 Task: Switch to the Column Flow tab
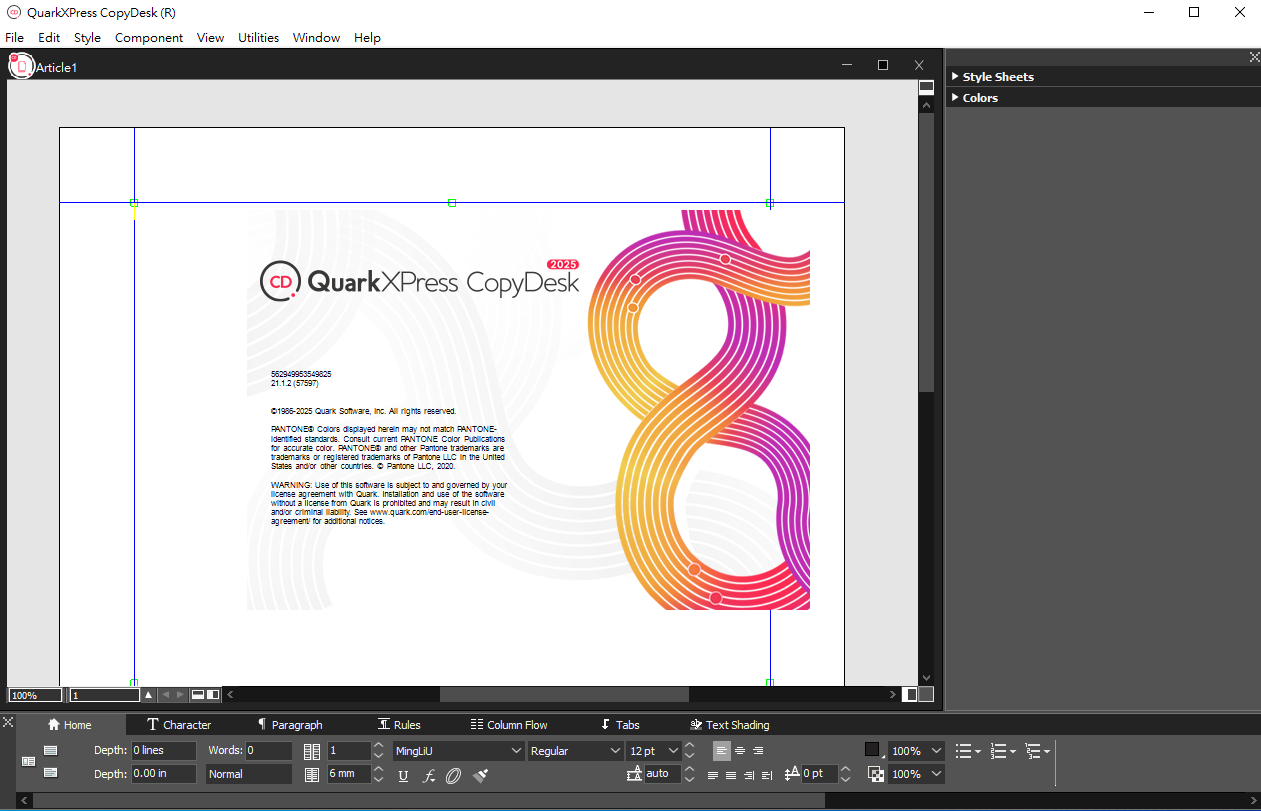[509, 725]
